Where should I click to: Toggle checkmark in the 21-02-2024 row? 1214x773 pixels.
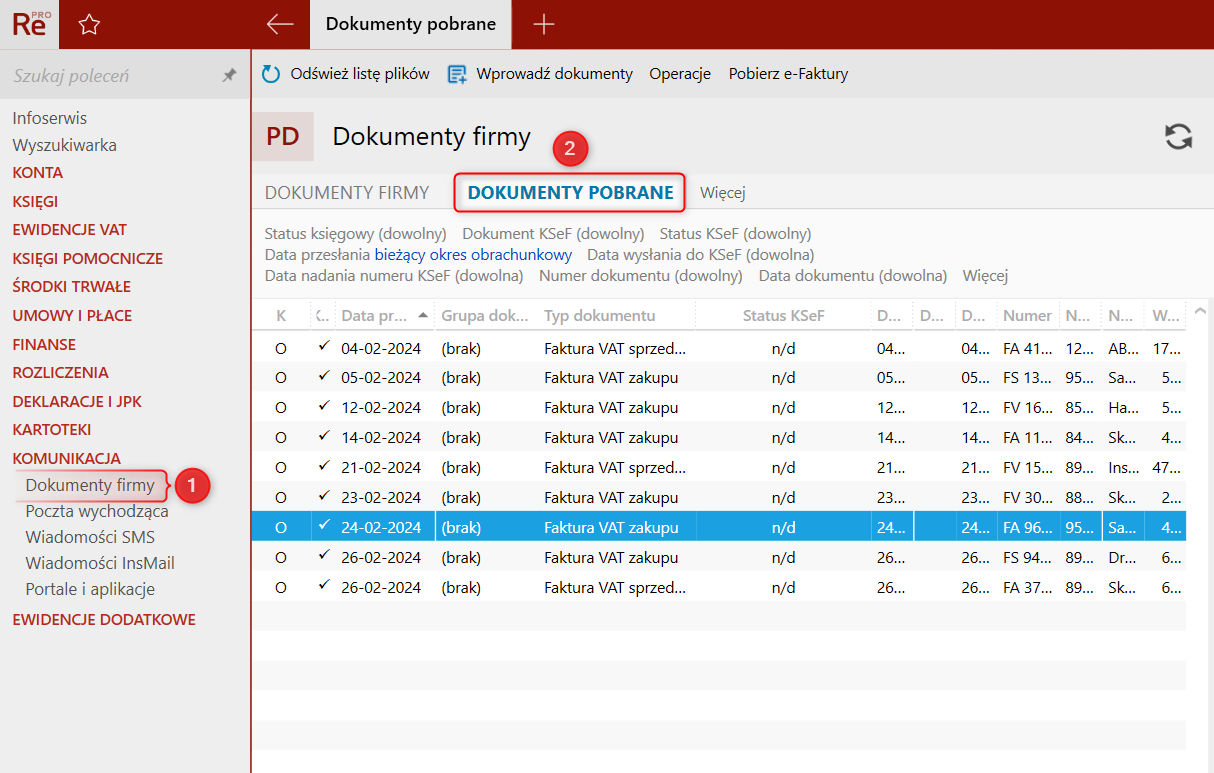pos(322,466)
